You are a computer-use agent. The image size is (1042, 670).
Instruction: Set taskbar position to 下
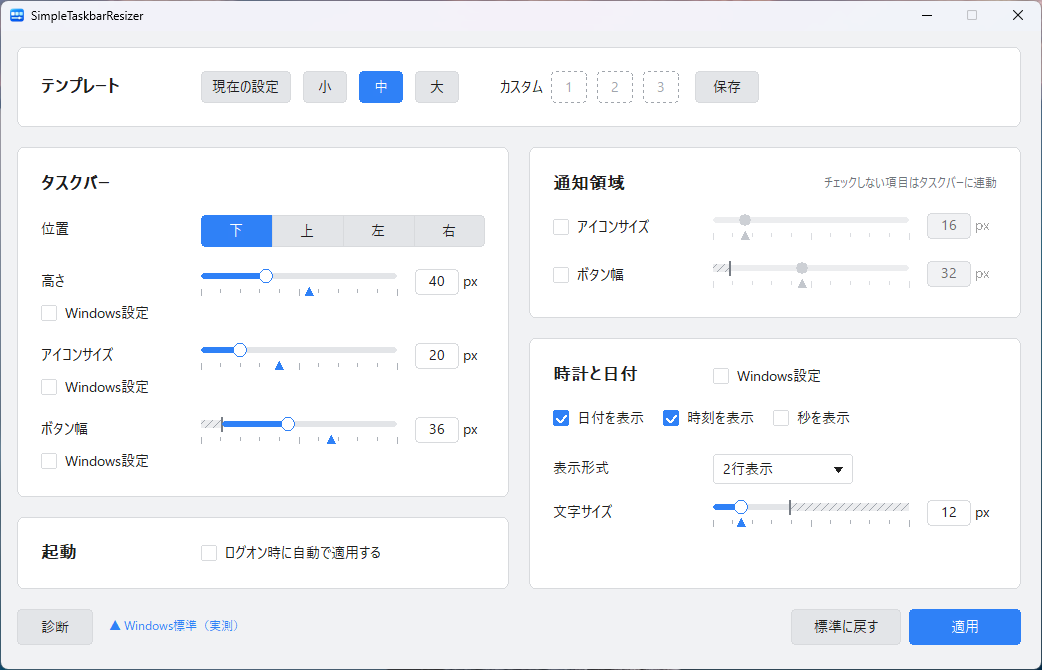[x=237, y=231]
